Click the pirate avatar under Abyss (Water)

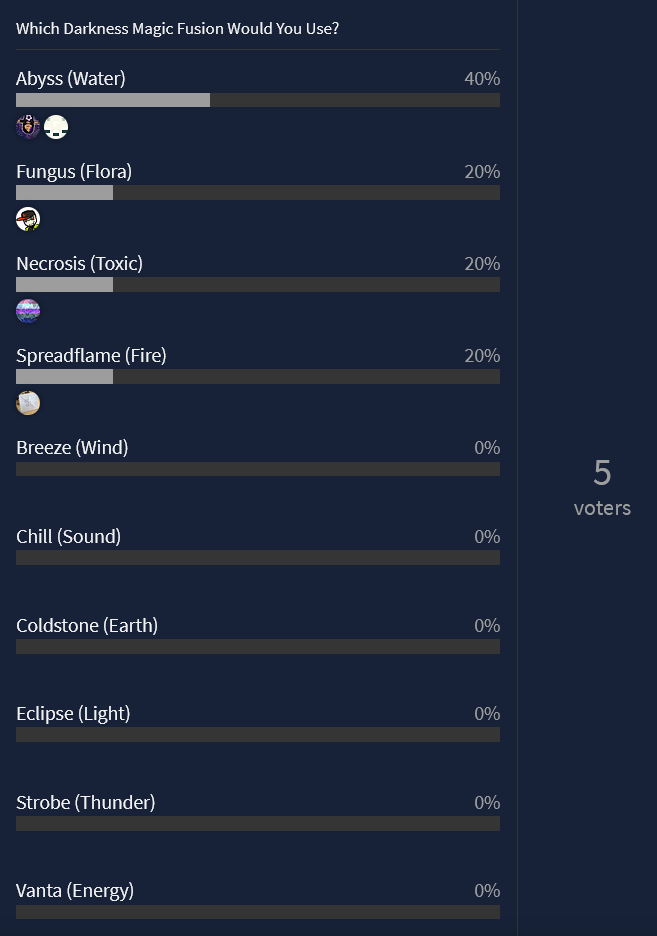coord(28,127)
